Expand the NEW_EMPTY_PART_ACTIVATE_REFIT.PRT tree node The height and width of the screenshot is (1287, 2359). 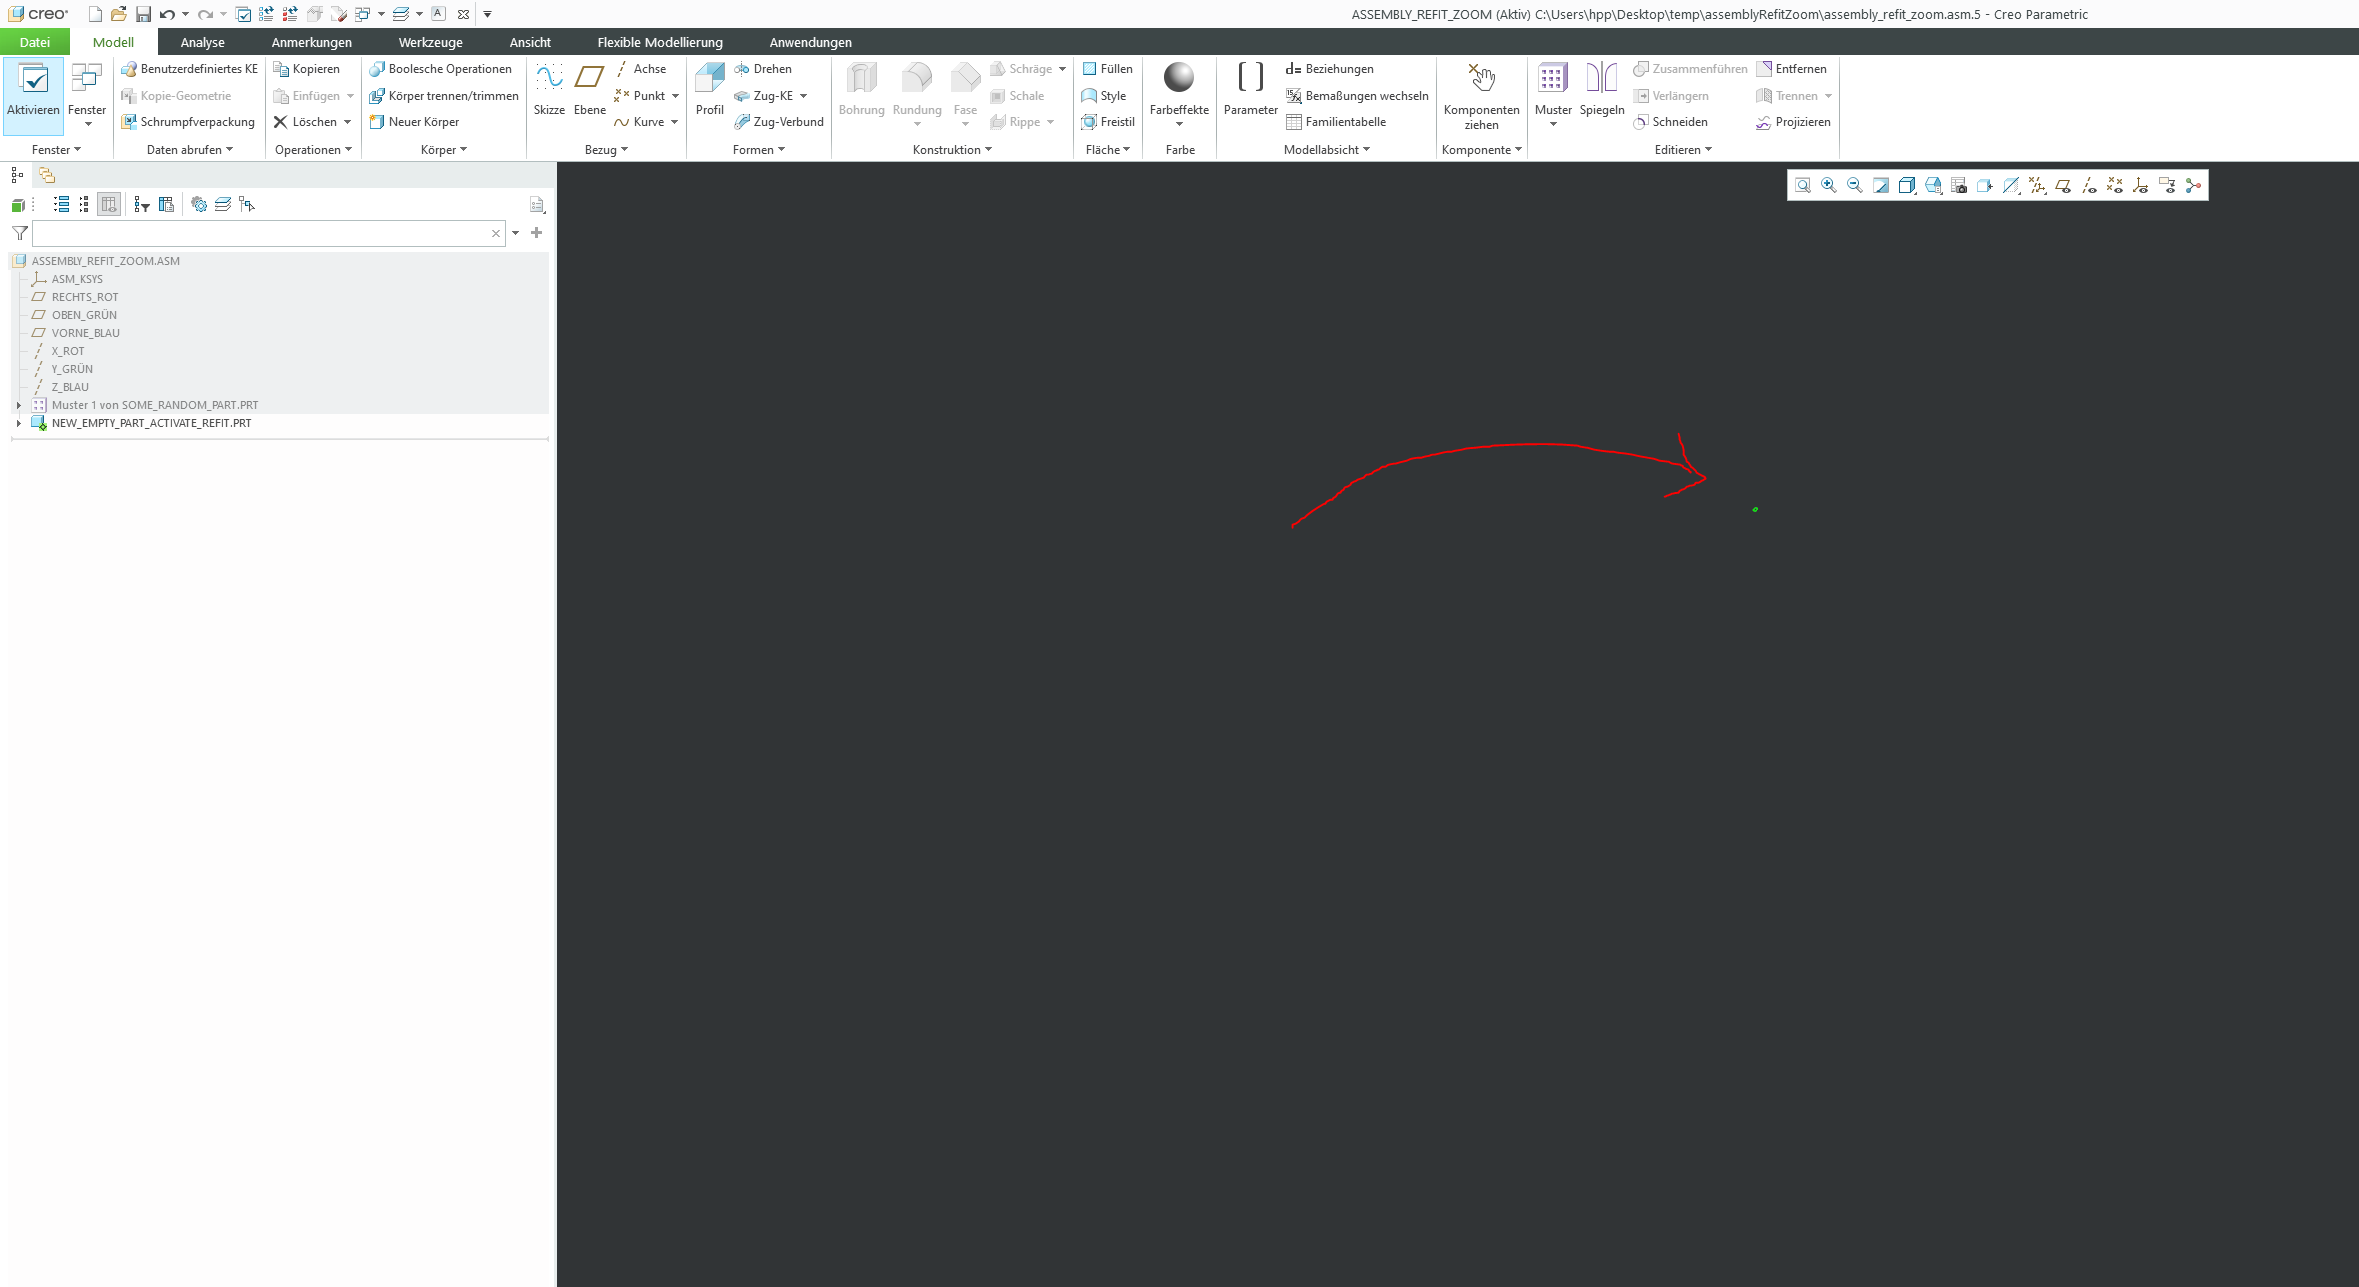point(18,422)
